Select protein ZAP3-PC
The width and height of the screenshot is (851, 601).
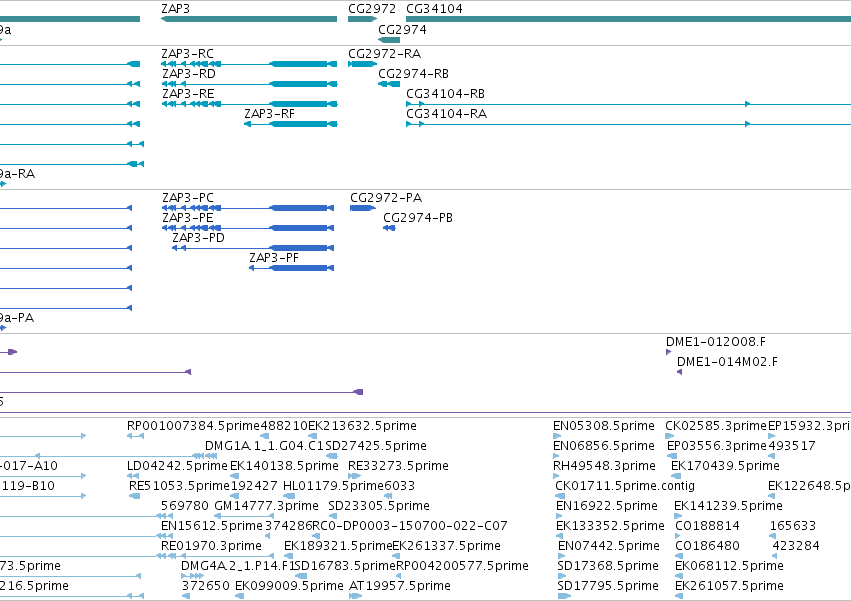coord(188,198)
